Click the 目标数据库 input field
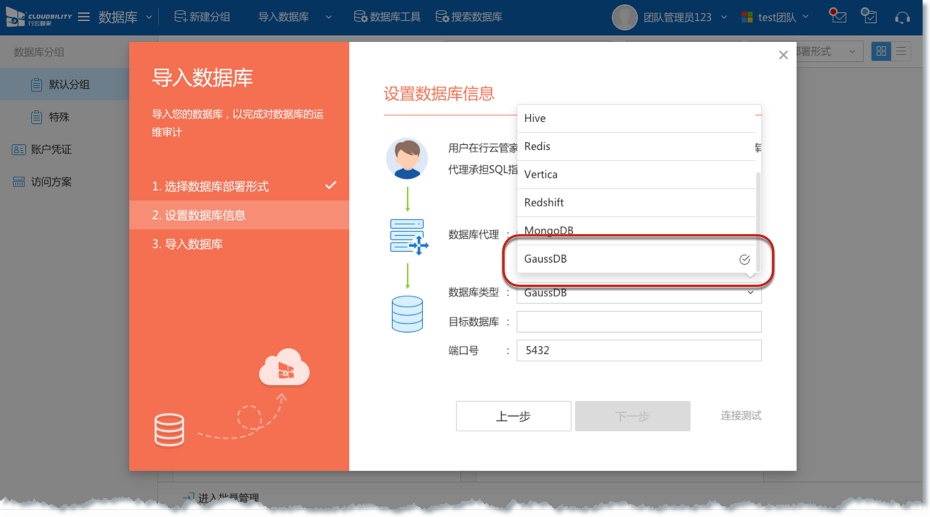The width and height of the screenshot is (930, 517). click(x=638, y=322)
